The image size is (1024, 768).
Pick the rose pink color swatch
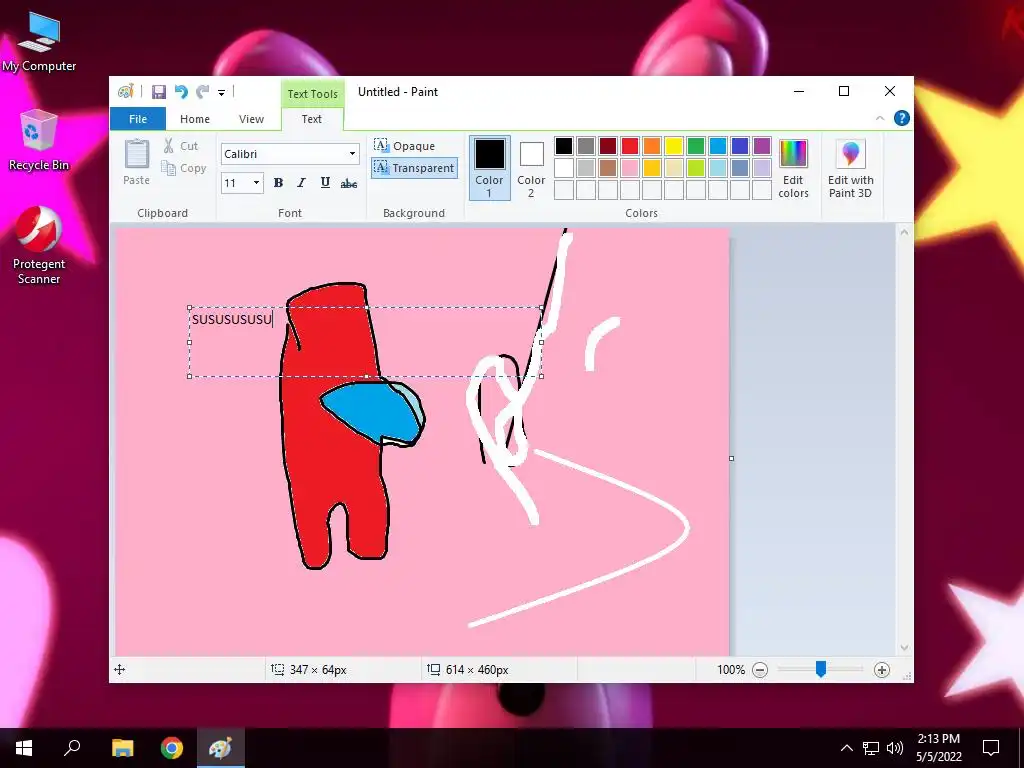tap(630, 168)
